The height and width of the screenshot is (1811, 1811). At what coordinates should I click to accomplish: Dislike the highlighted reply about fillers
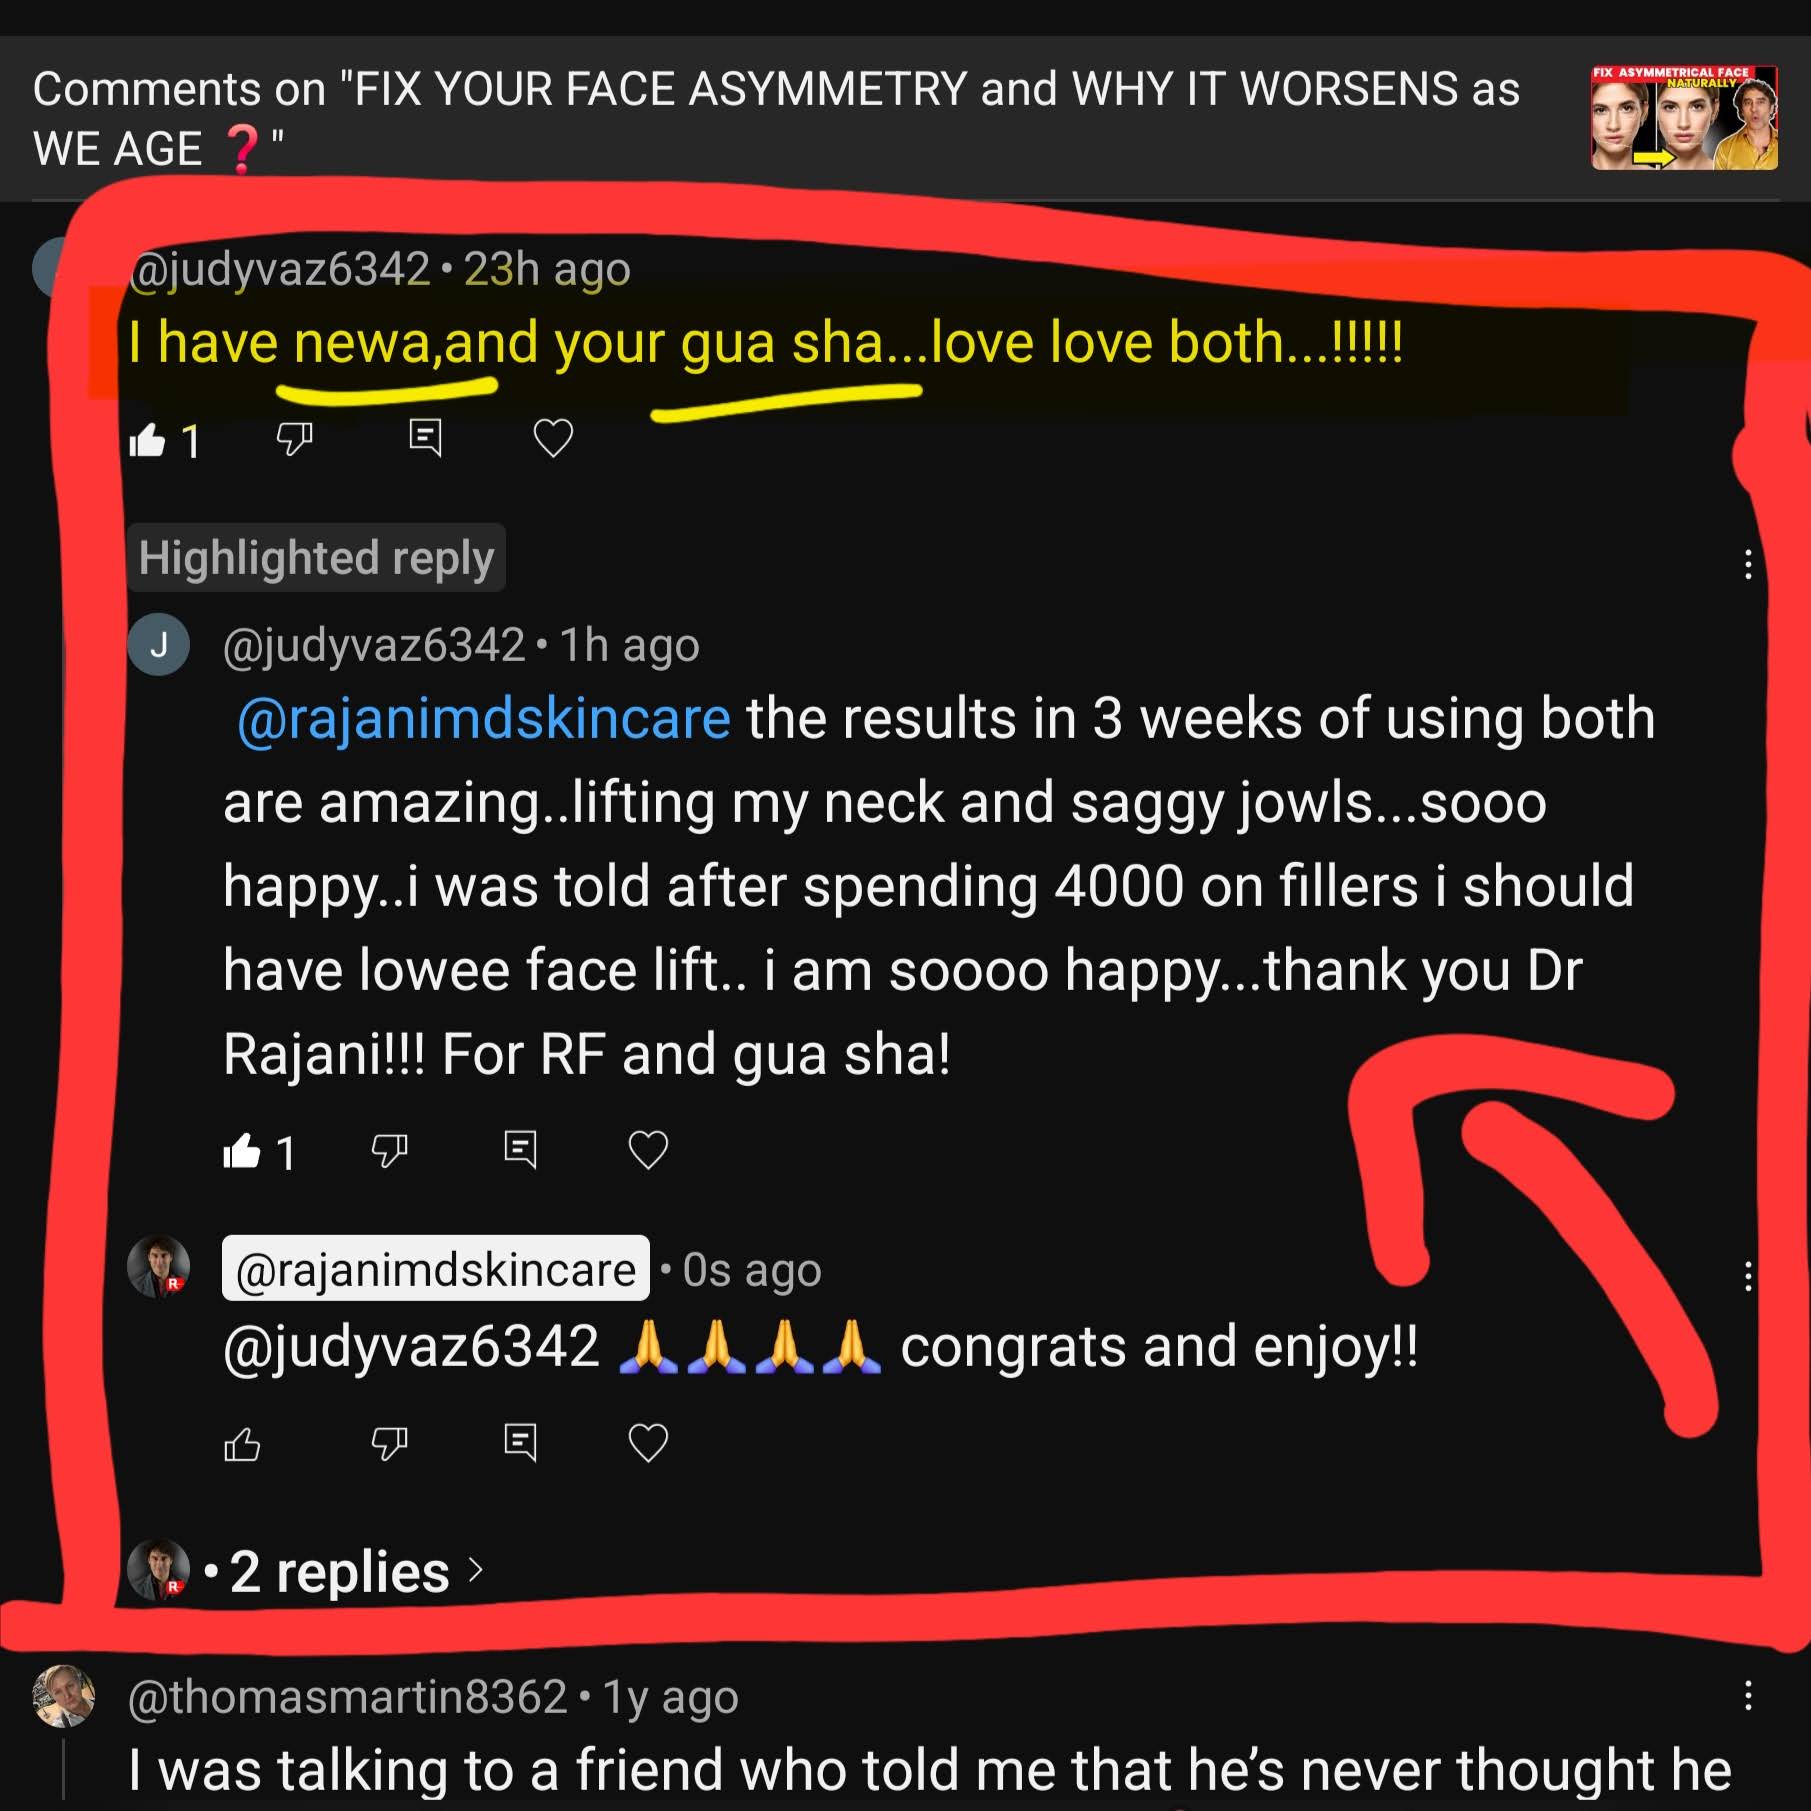click(x=389, y=1151)
